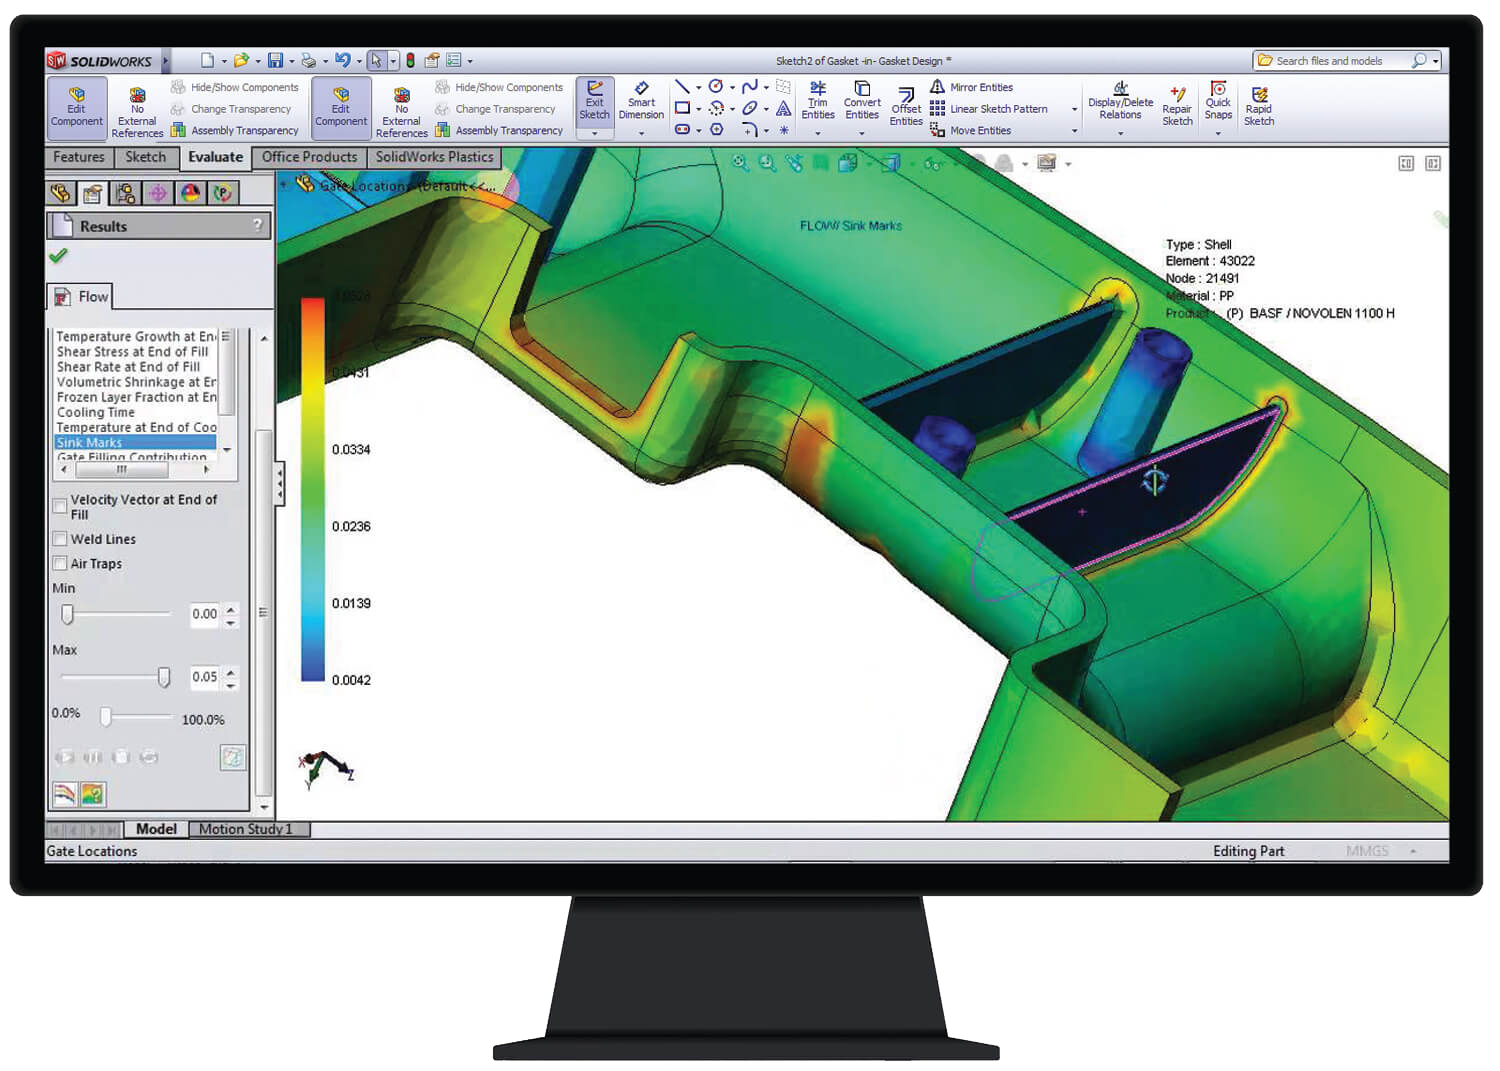
Task: Open the PropertyManager tab icon
Action: [x=93, y=193]
